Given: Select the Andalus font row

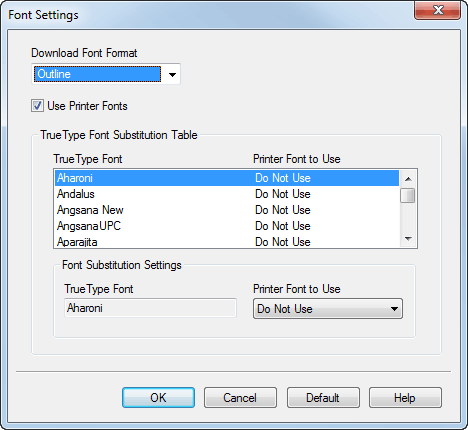Looking at the screenshot, I should 227,194.
